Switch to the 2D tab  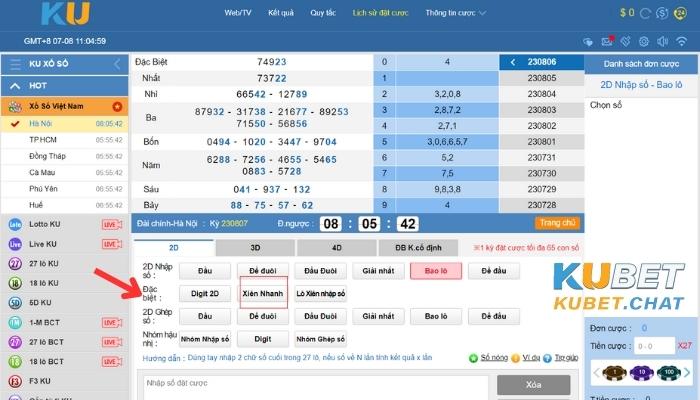(174, 248)
